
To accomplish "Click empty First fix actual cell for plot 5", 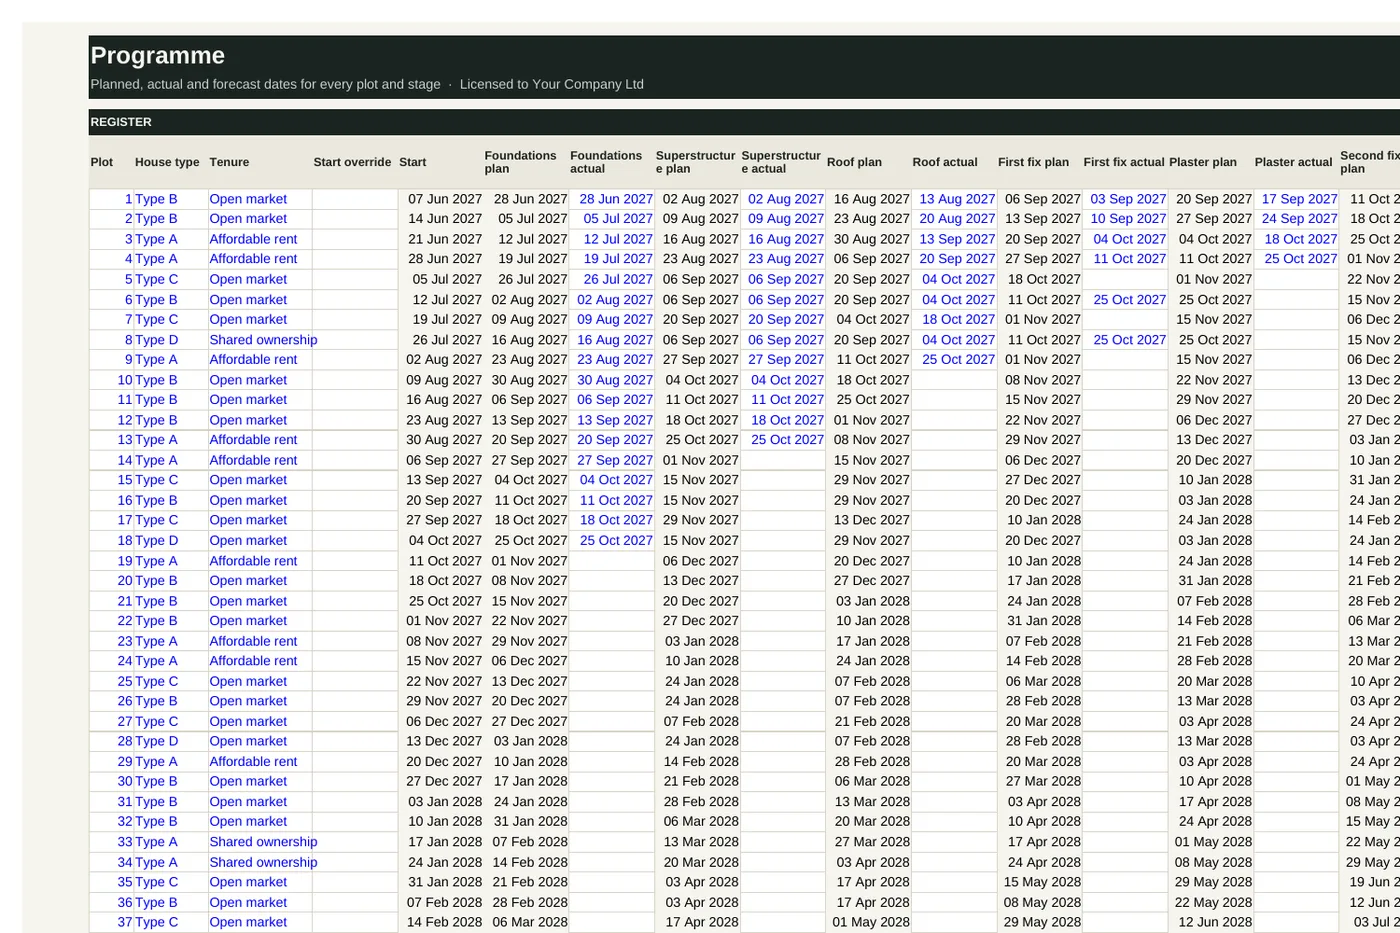I will [x=1125, y=279].
